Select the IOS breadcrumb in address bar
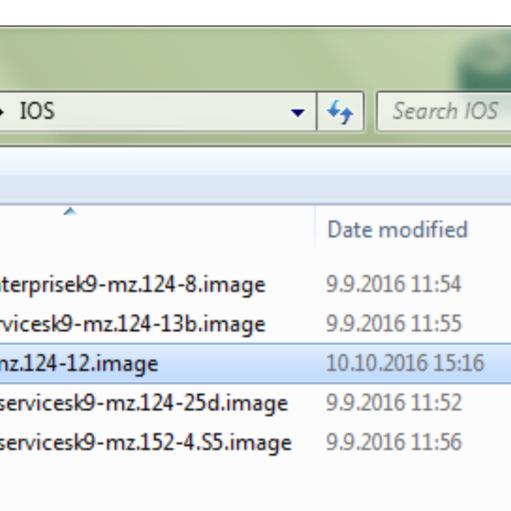This screenshot has height=511, width=511. click(37, 111)
